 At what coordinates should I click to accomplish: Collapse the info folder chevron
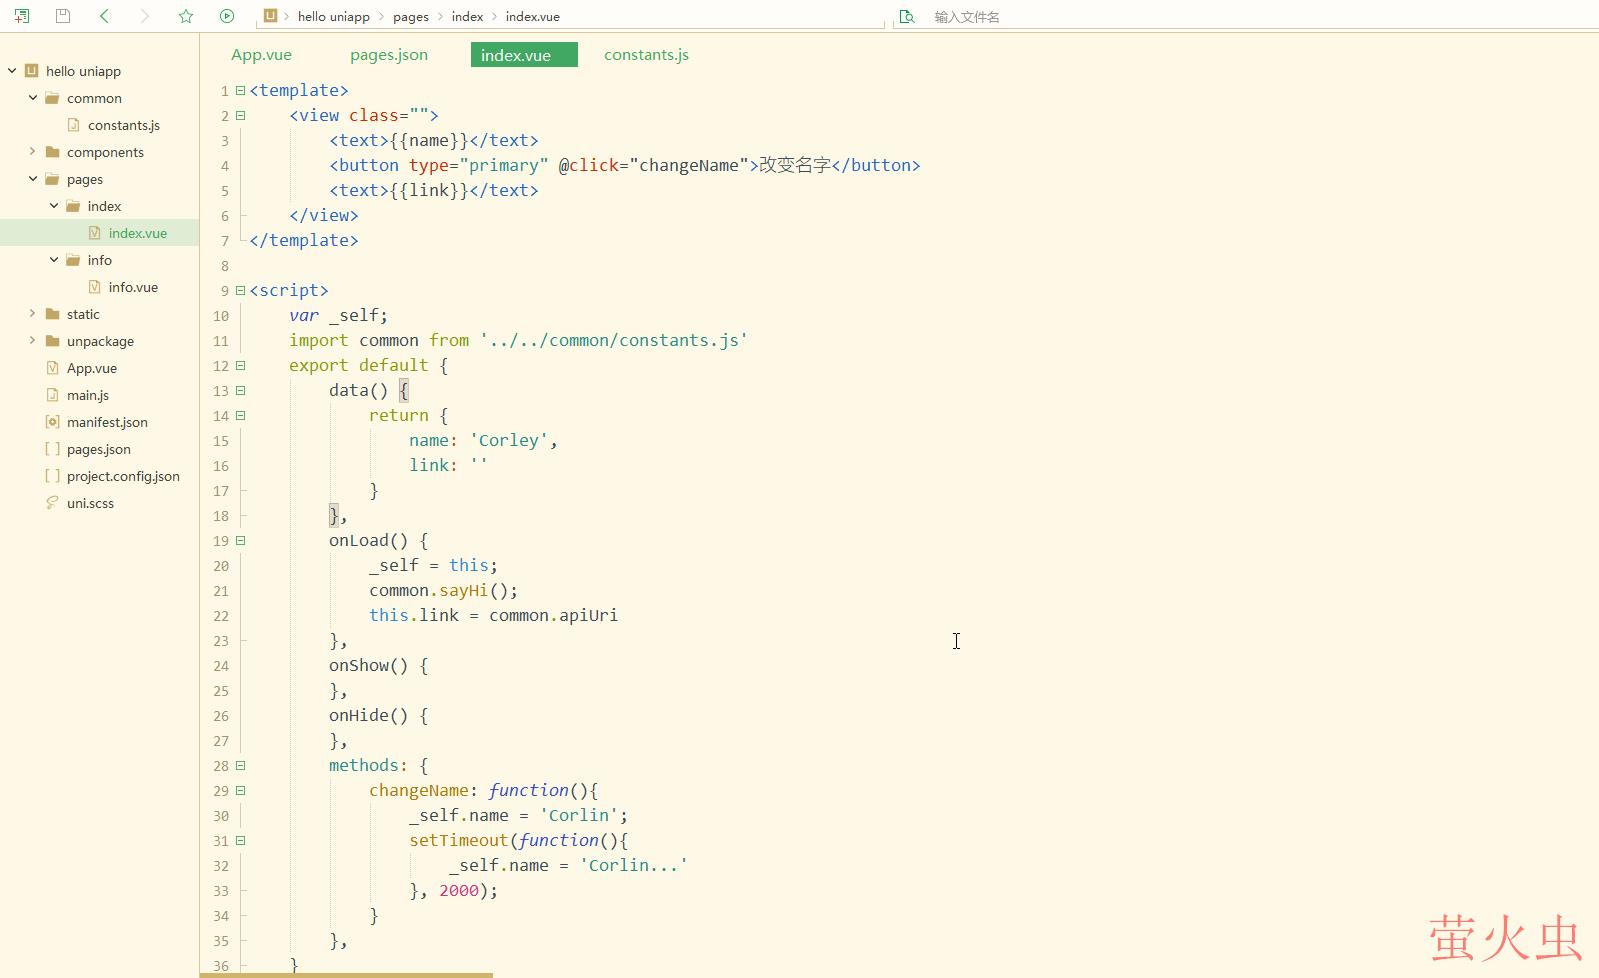pos(54,260)
